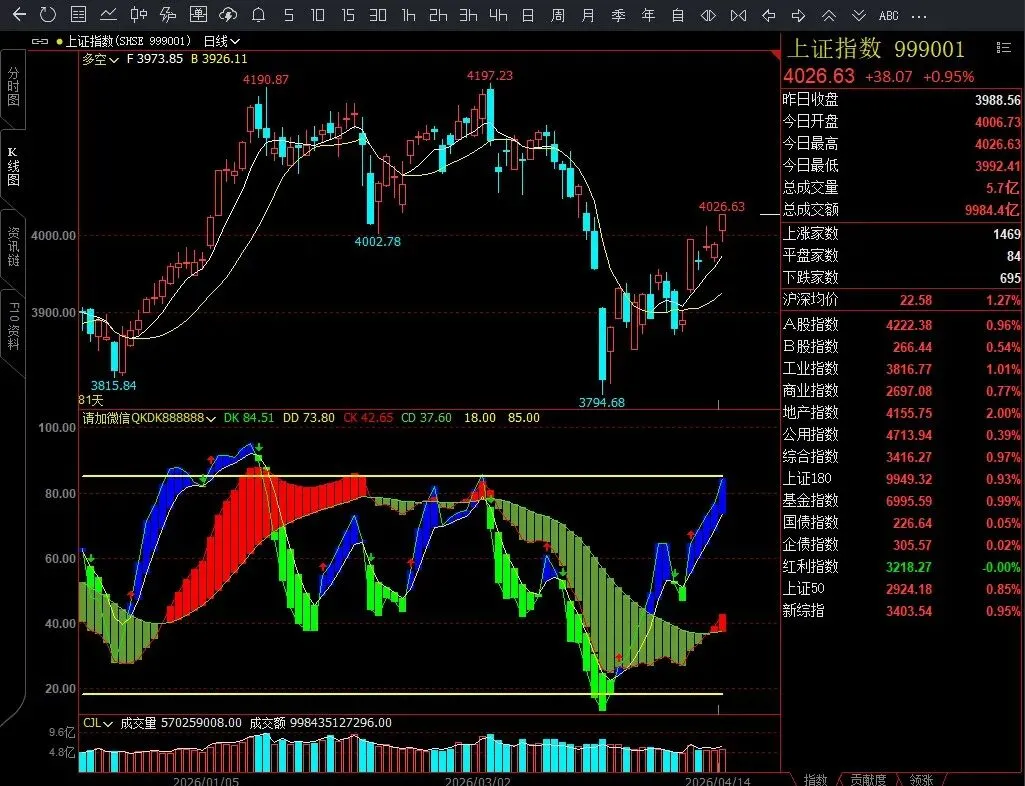The height and width of the screenshot is (786, 1025).
Task: Refresh the chart data
Action: pos(48,14)
